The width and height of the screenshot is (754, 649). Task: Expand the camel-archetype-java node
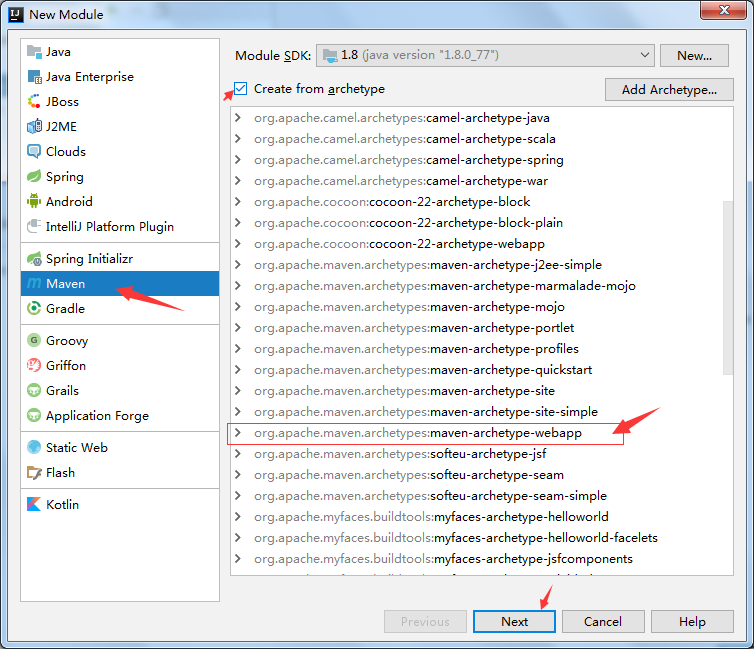(238, 117)
